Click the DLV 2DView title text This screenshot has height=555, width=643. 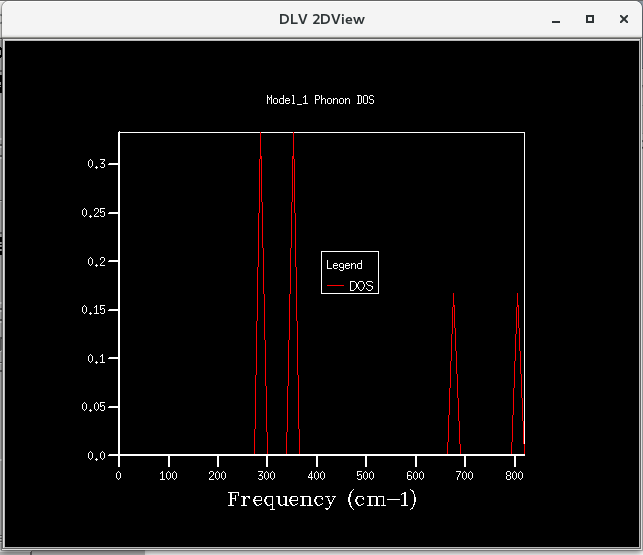[322, 19]
